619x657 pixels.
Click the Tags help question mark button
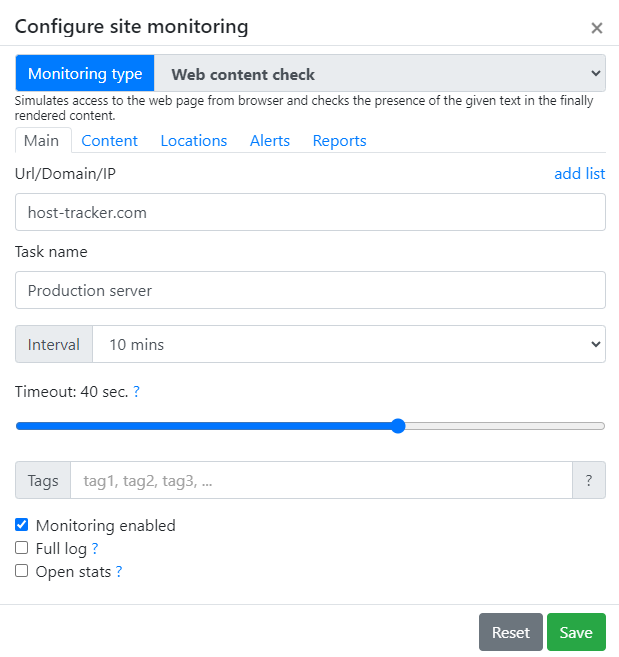(x=589, y=480)
